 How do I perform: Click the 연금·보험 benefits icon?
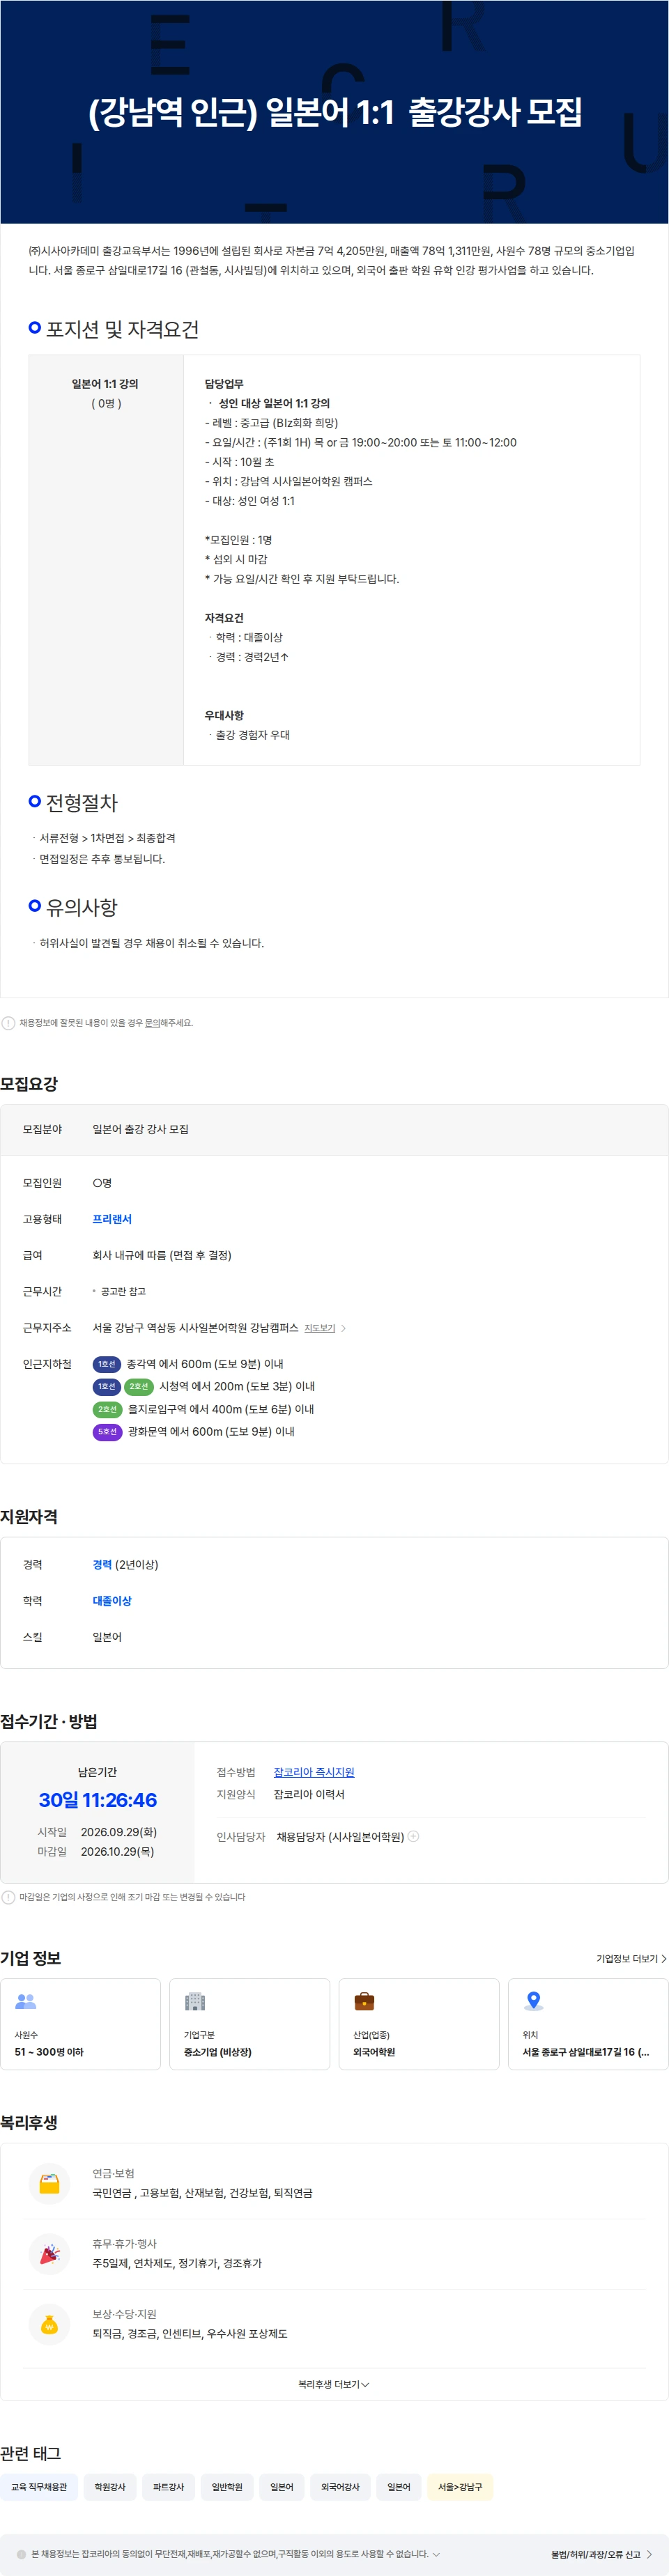point(49,2183)
